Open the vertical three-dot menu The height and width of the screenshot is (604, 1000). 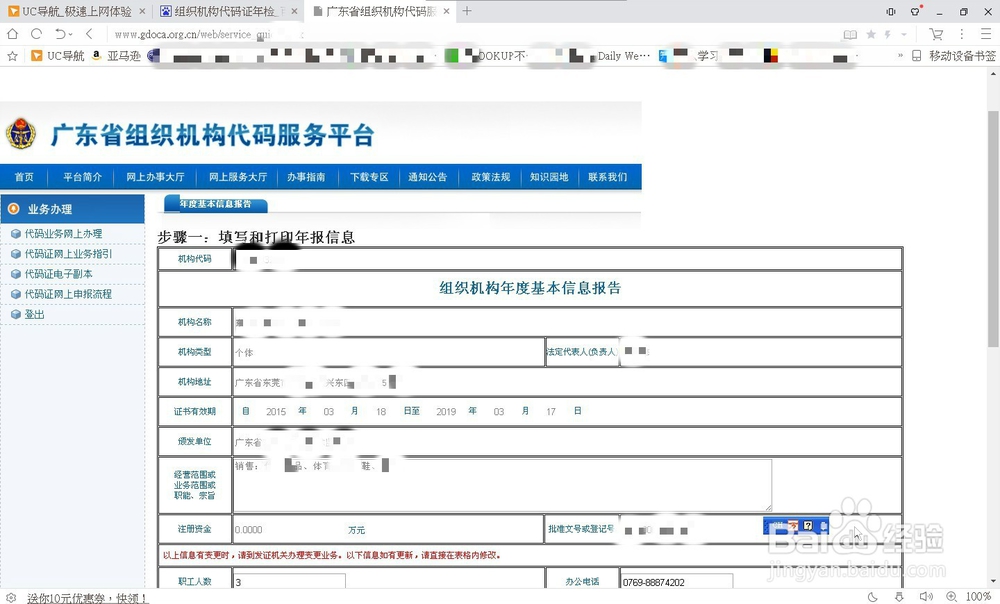[x=962, y=34]
